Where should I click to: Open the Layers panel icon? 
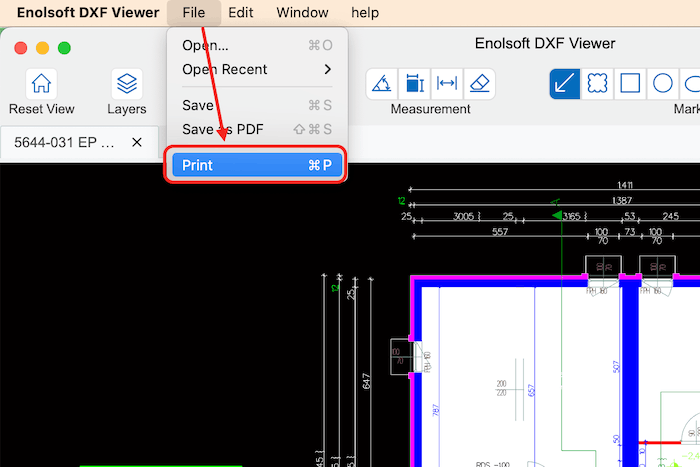127,83
